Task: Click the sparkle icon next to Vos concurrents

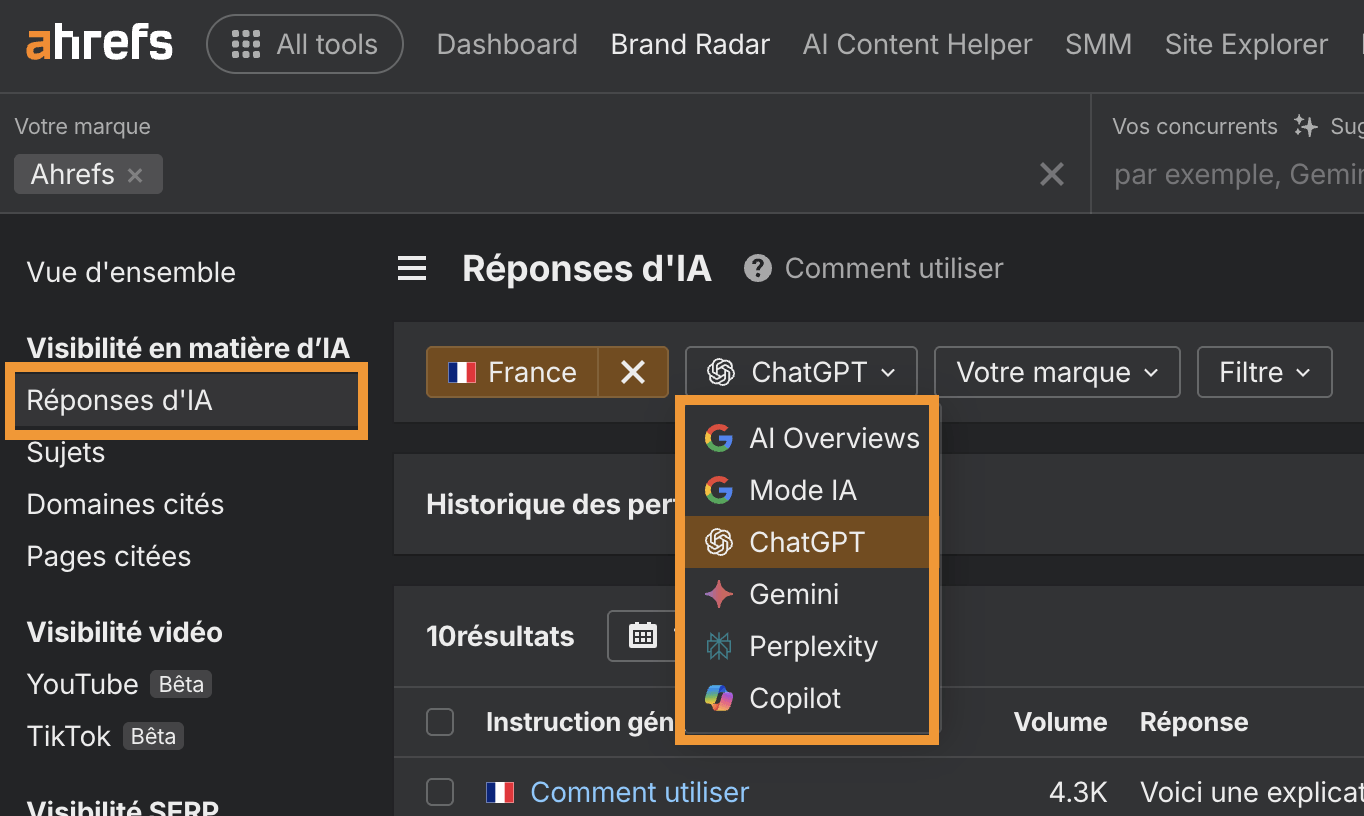Action: pos(1305,125)
